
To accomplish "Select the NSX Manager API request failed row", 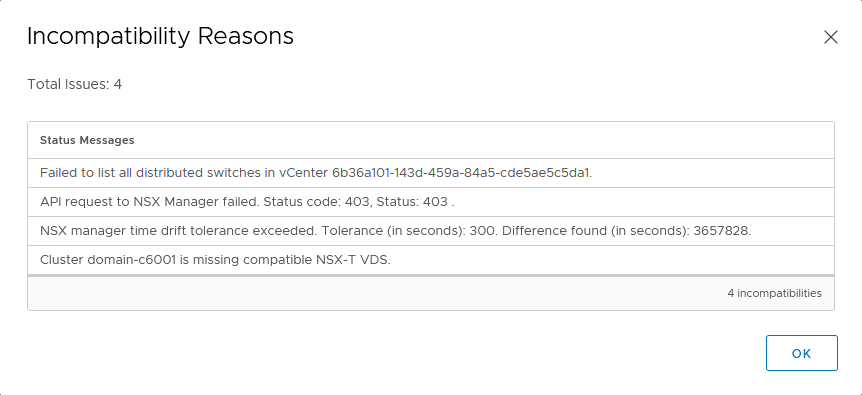I will click(x=431, y=202).
